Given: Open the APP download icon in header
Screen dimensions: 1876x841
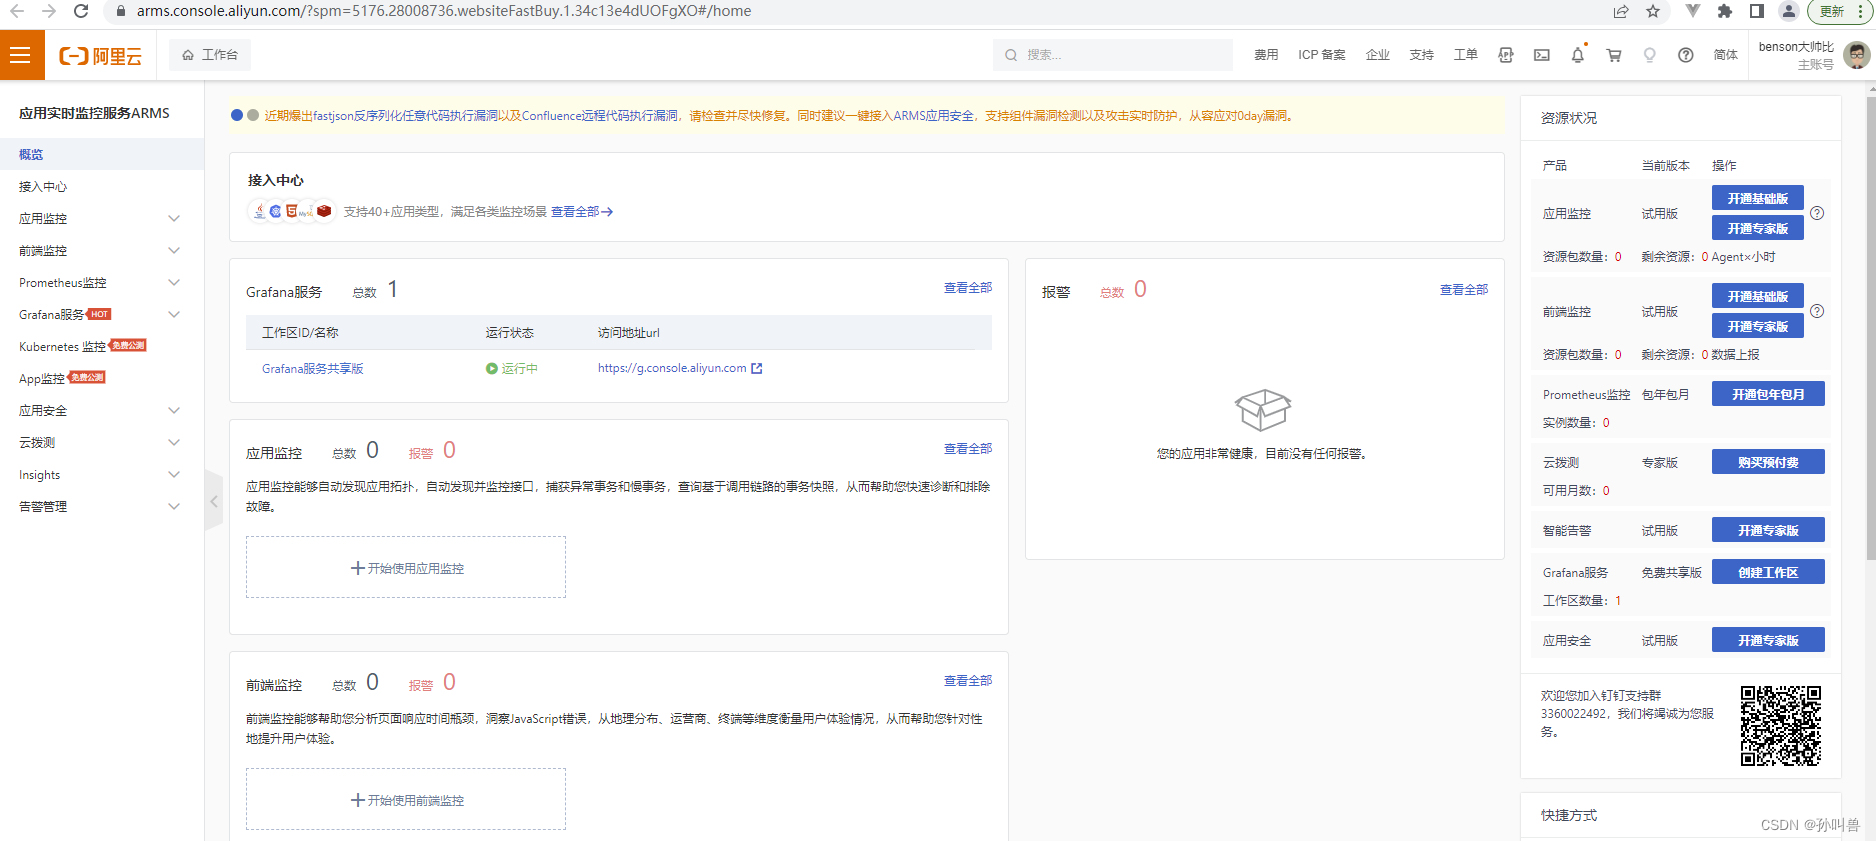Looking at the screenshot, I should tap(1505, 55).
